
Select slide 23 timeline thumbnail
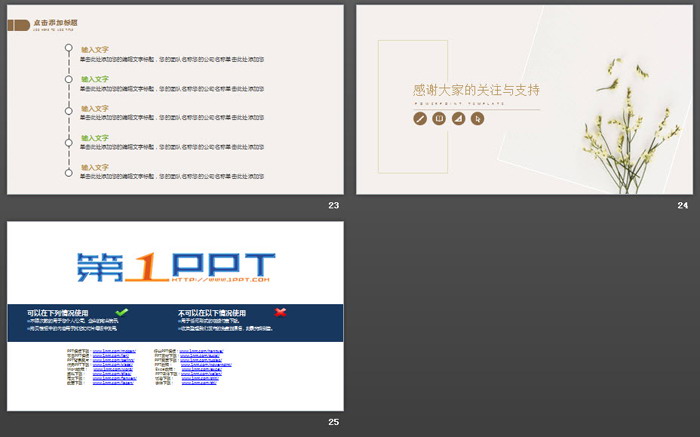coord(175,100)
